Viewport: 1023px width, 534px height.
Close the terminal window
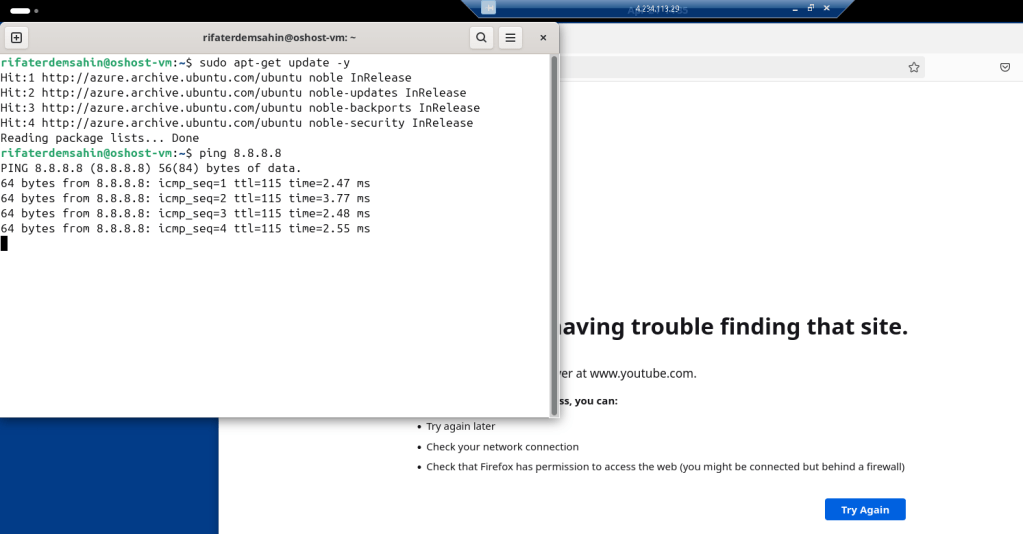[x=543, y=38]
